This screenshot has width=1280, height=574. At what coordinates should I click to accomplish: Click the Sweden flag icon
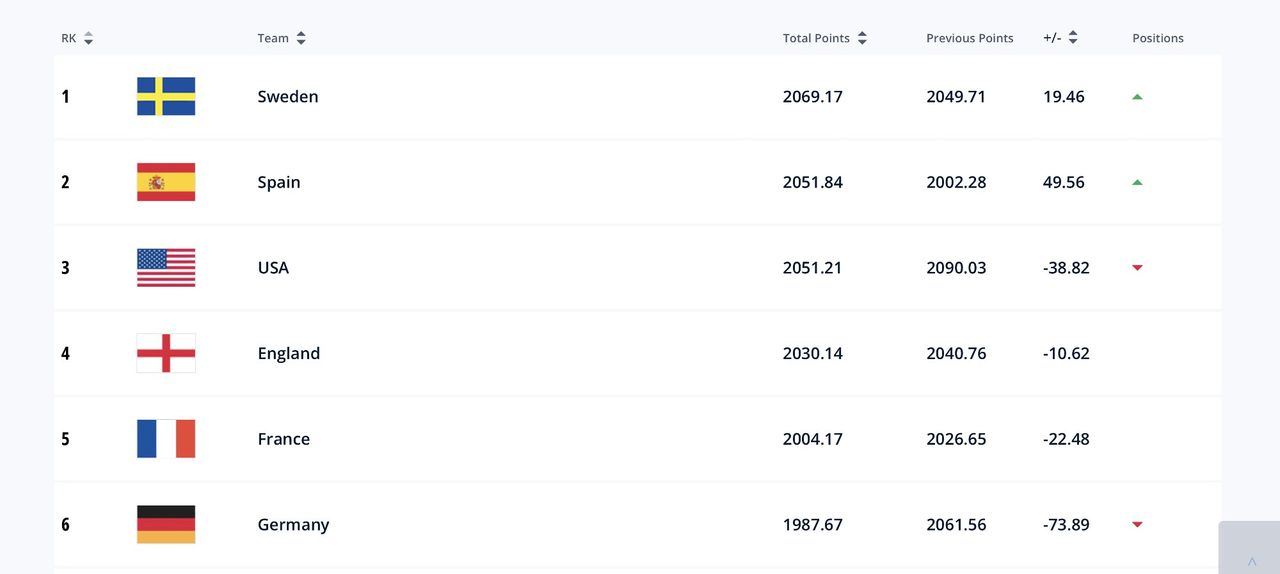(x=166, y=97)
